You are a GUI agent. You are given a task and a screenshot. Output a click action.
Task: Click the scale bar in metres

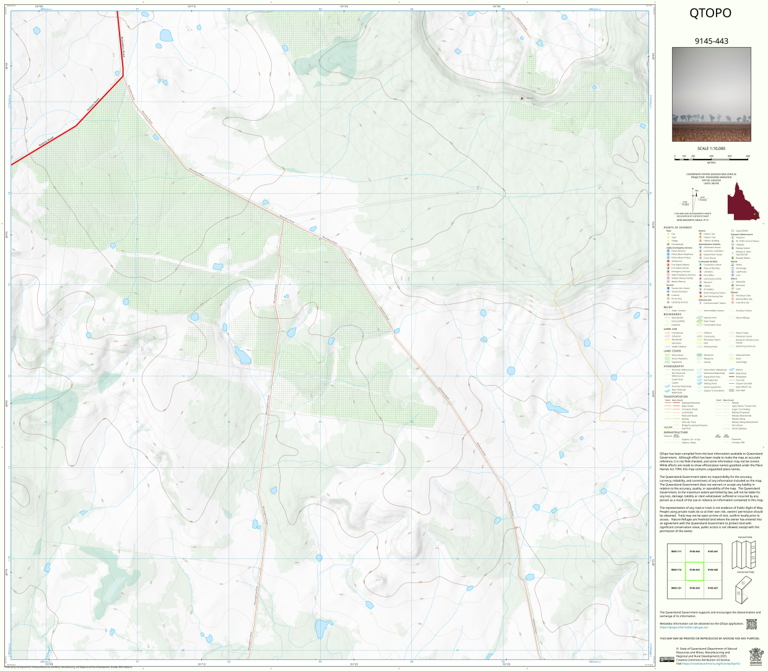[x=712, y=158]
